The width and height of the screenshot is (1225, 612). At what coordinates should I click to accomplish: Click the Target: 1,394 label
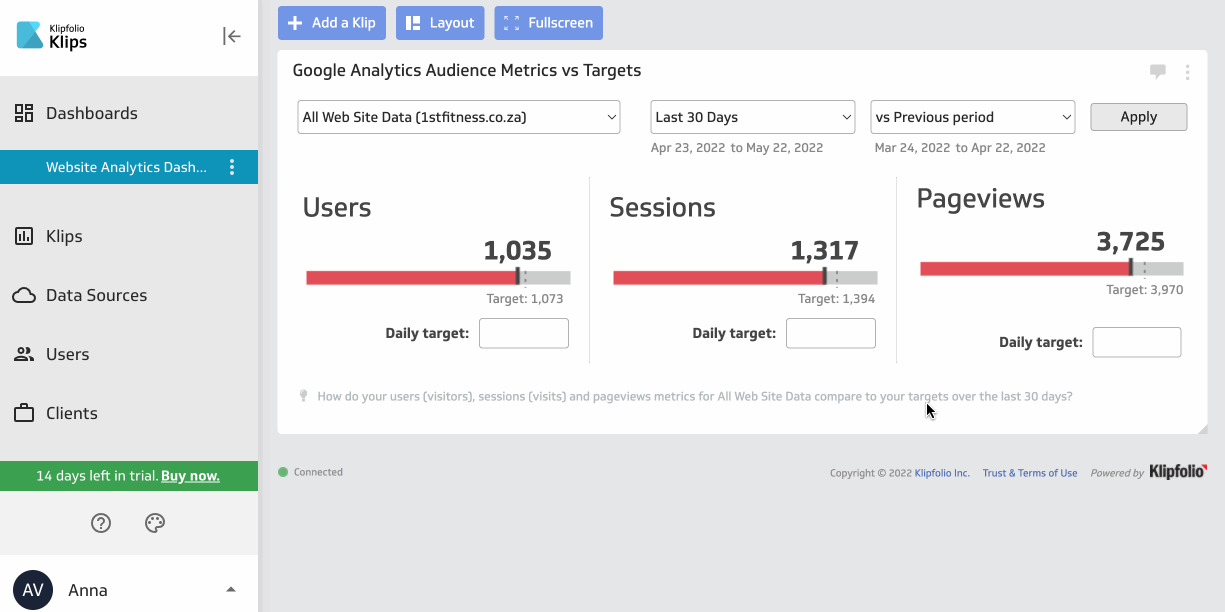coord(836,299)
